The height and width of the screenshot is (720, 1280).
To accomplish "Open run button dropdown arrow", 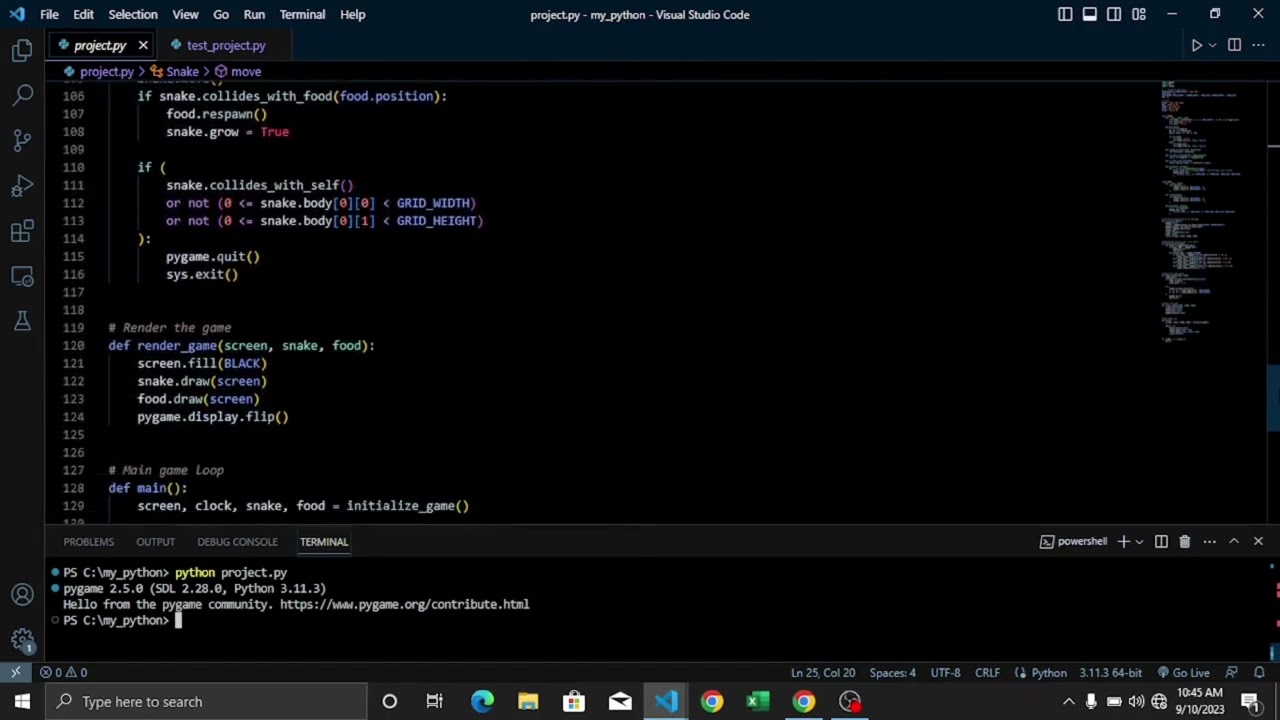I will [1212, 45].
